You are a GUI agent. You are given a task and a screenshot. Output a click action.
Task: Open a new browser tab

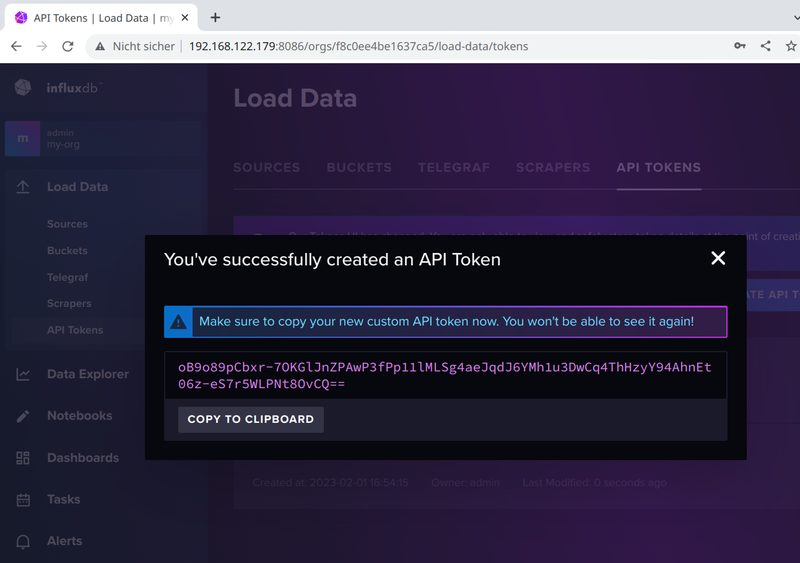pyautogui.click(x=215, y=18)
